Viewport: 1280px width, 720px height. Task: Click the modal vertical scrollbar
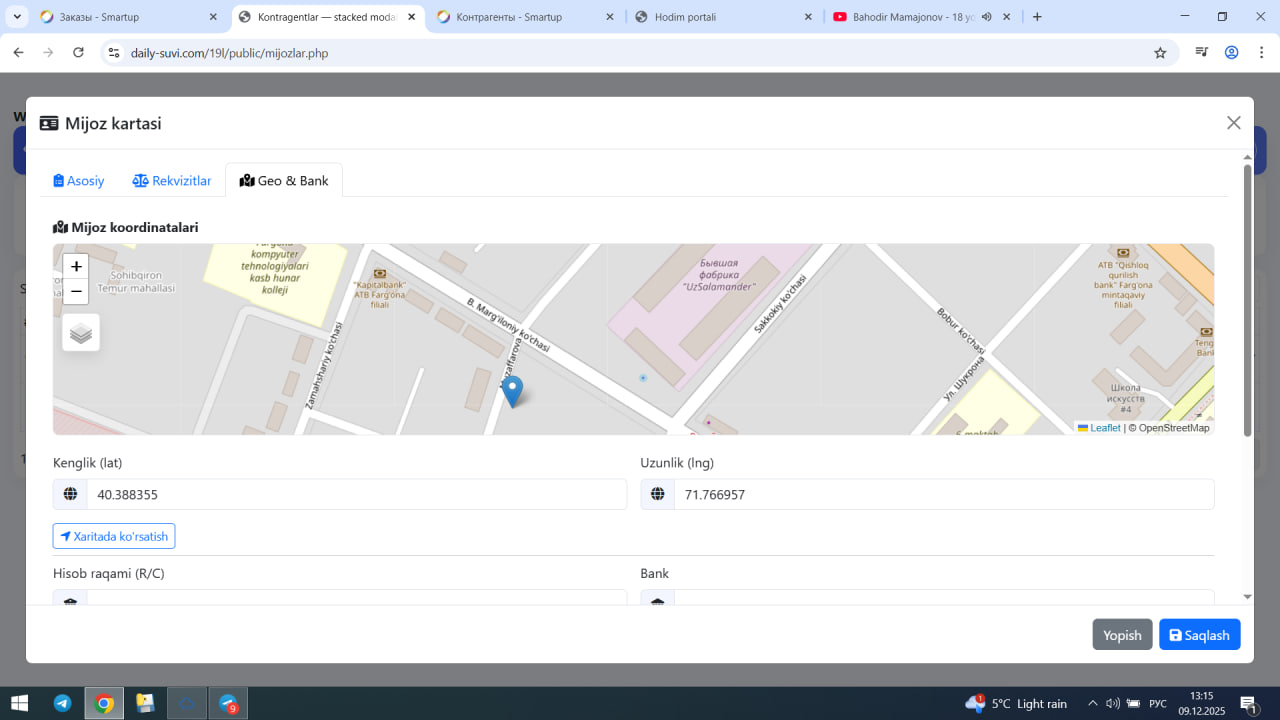tap(1247, 300)
